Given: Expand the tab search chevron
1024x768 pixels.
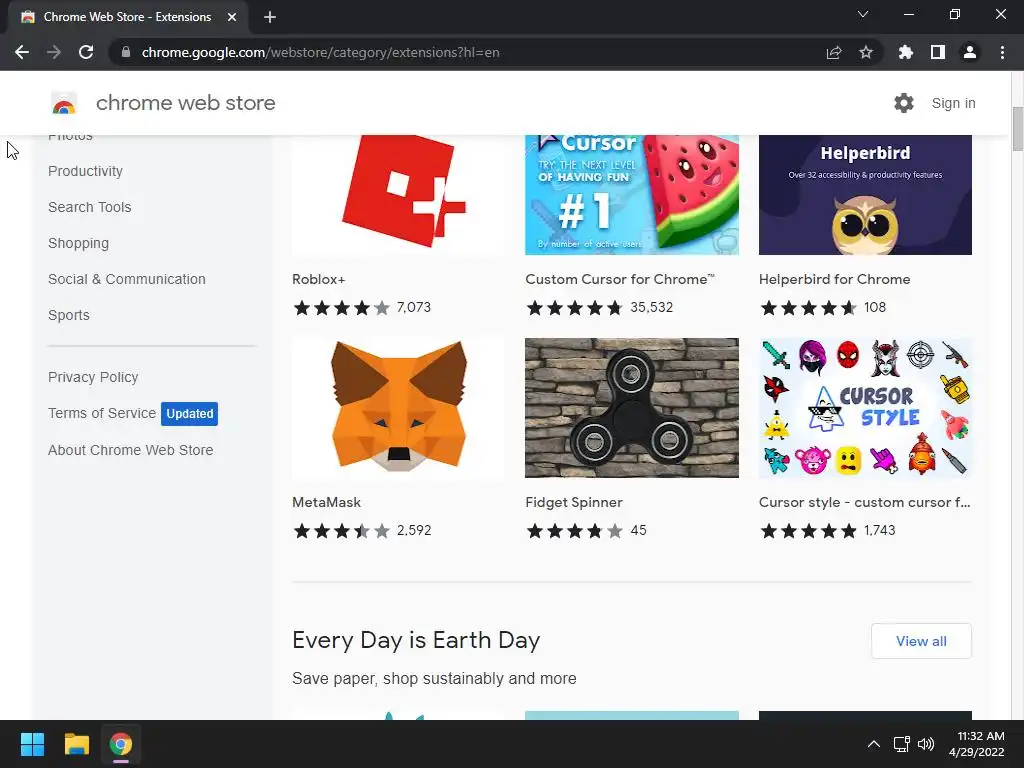Looking at the screenshot, I should pos(863,14).
